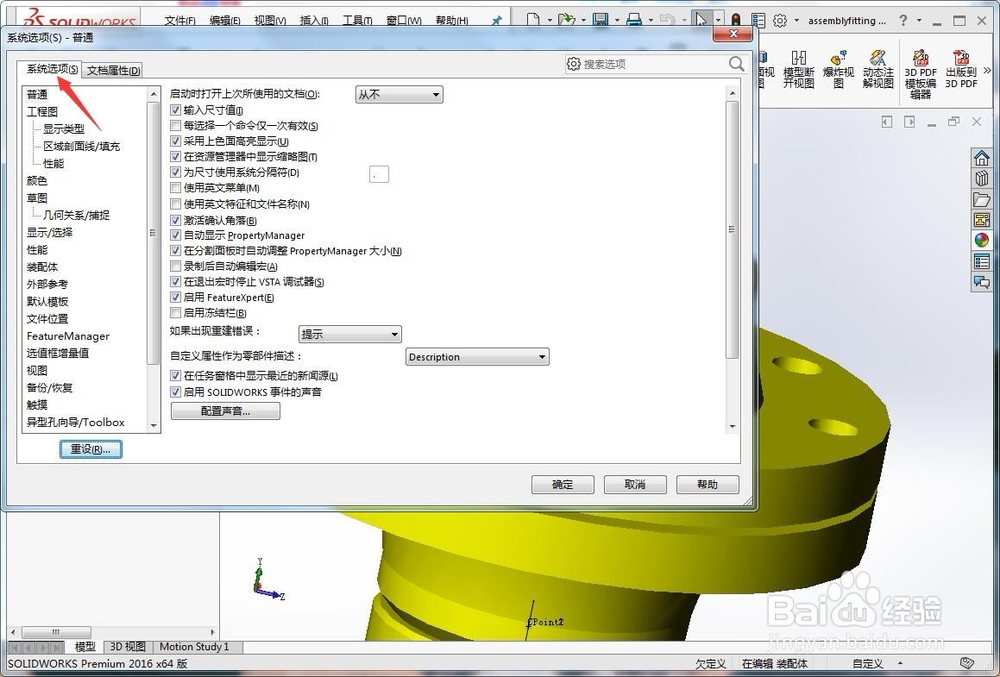Image resolution: width=1000 pixels, height=677 pixels.
Task: Expand the Help dropdown arrow
Action: 919,20
